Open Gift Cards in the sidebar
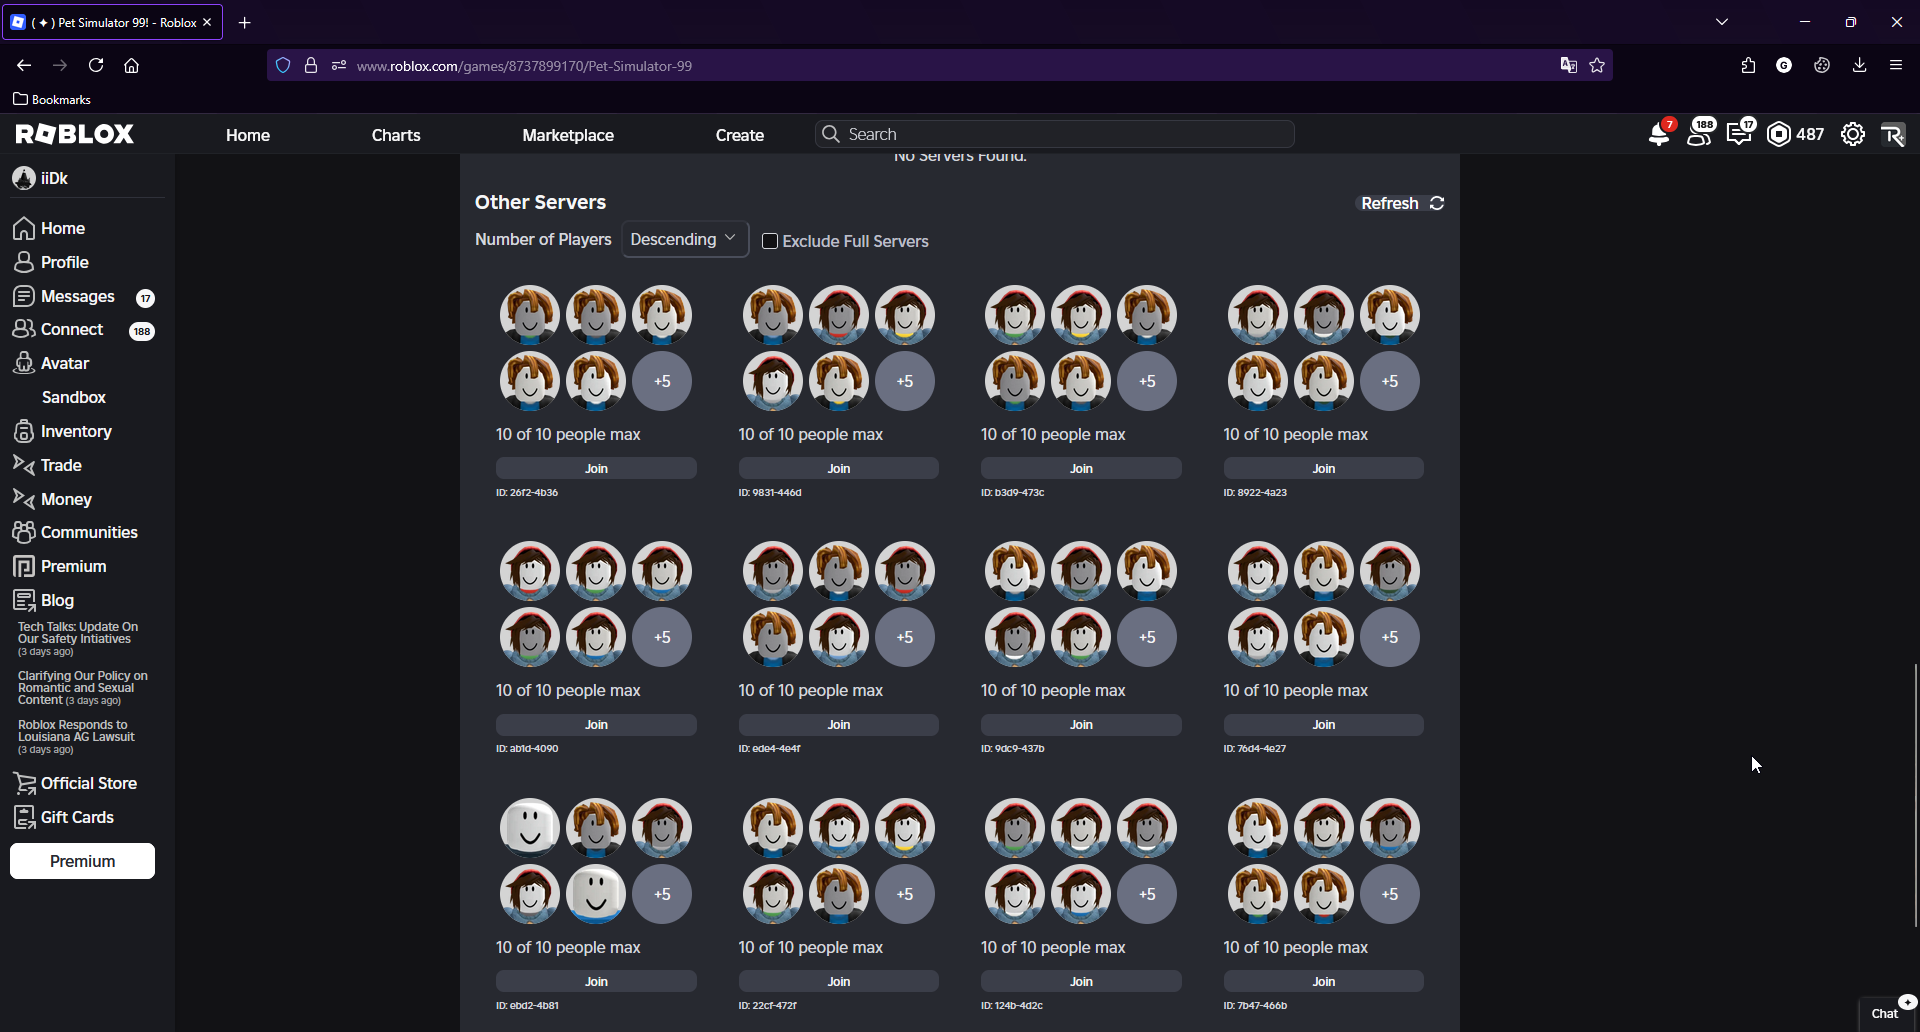The width and height of the screenshot is (1920, 1032). 64,817
